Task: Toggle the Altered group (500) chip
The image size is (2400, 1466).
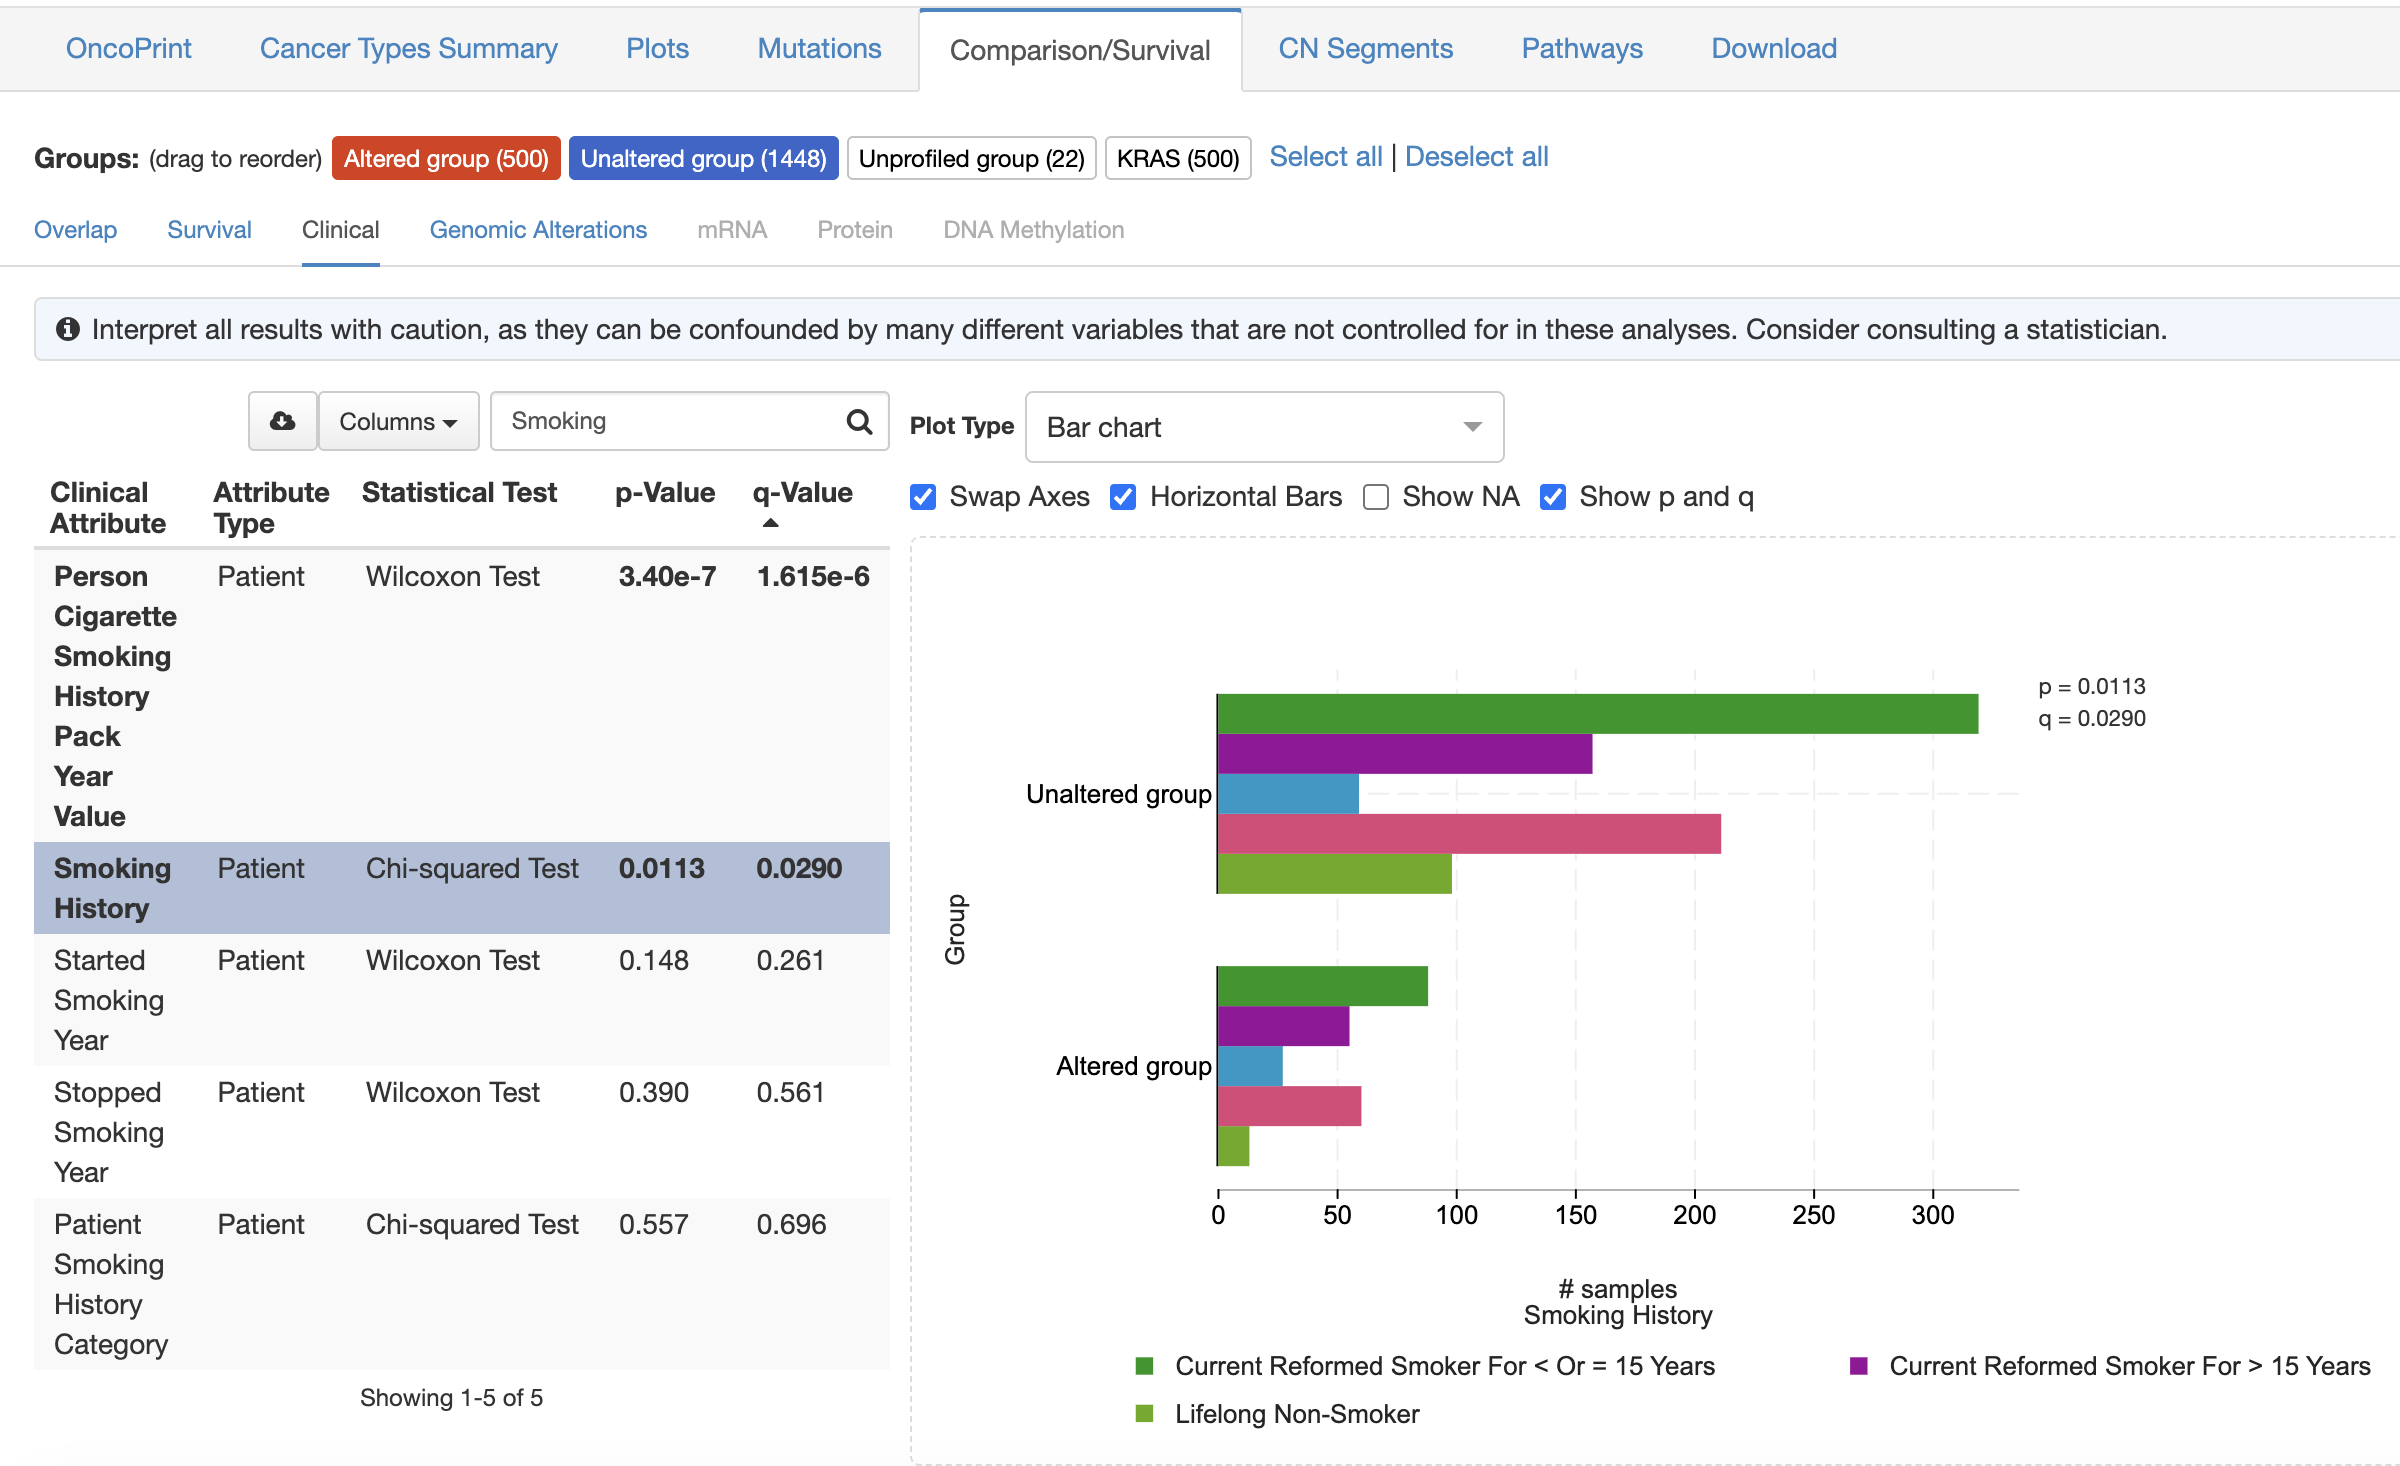Action: click(x=446, y=158)
